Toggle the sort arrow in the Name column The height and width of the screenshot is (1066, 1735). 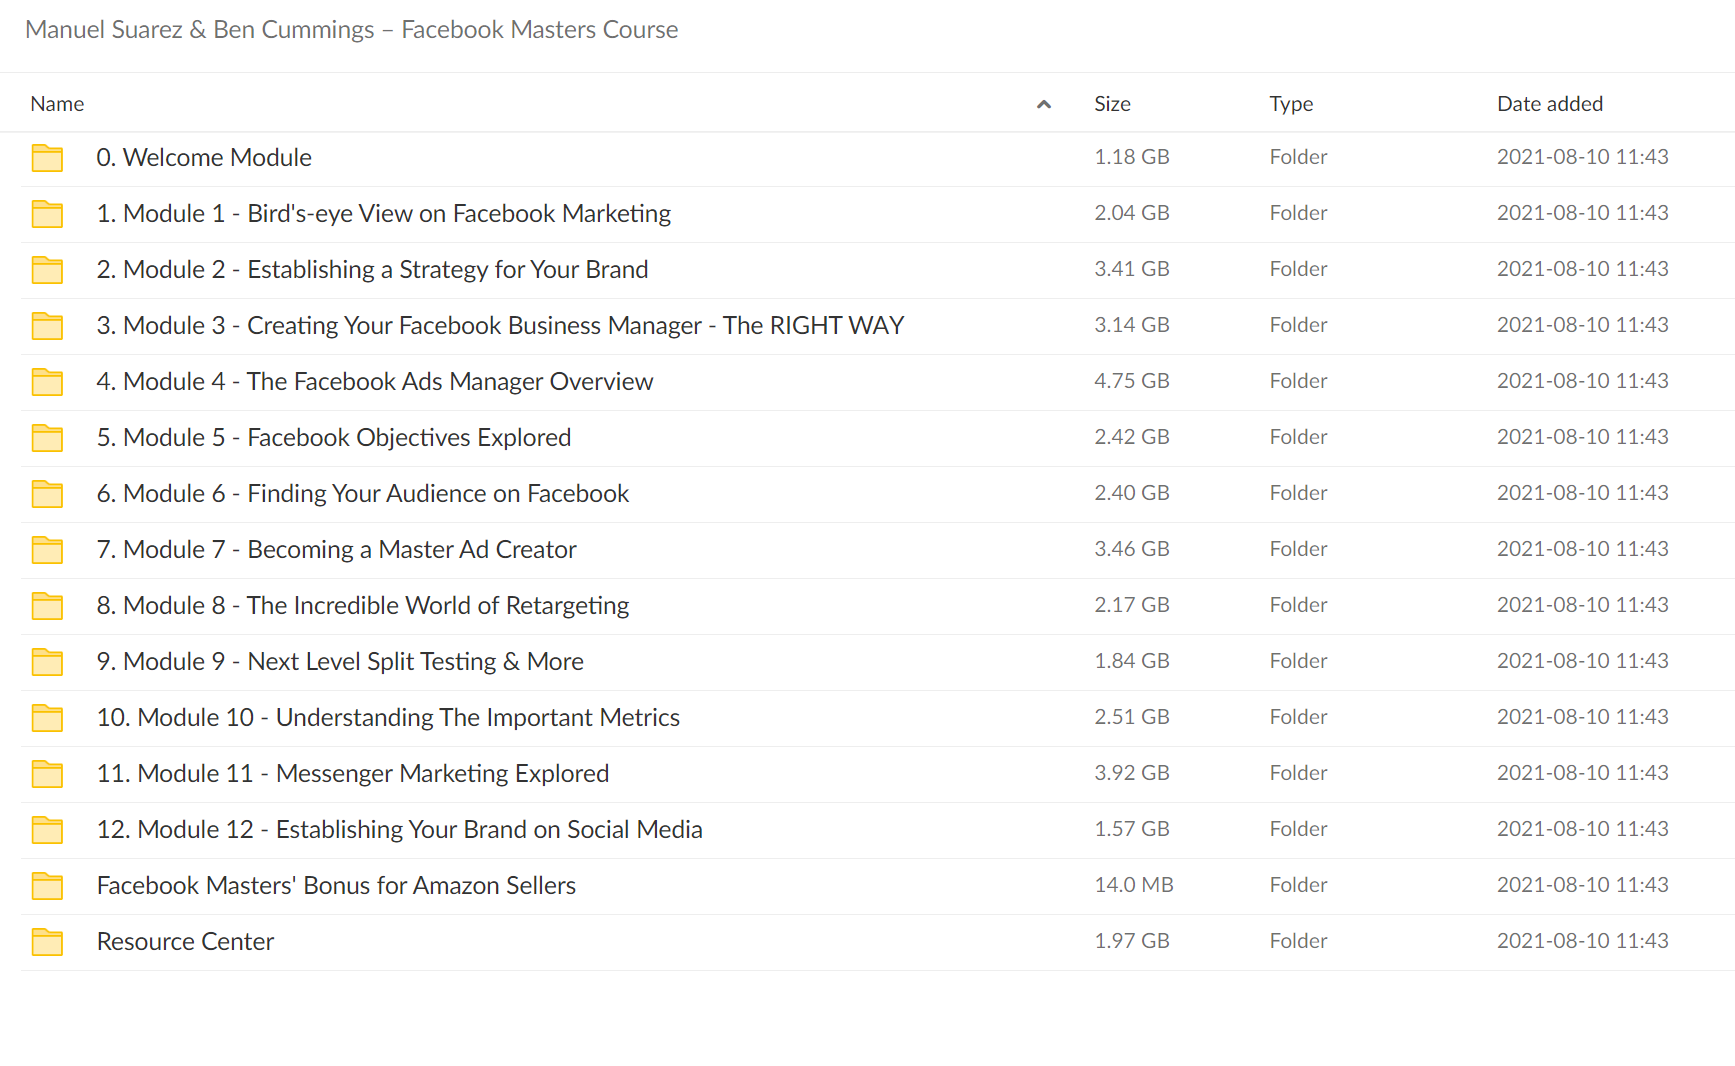(1044, 104)
